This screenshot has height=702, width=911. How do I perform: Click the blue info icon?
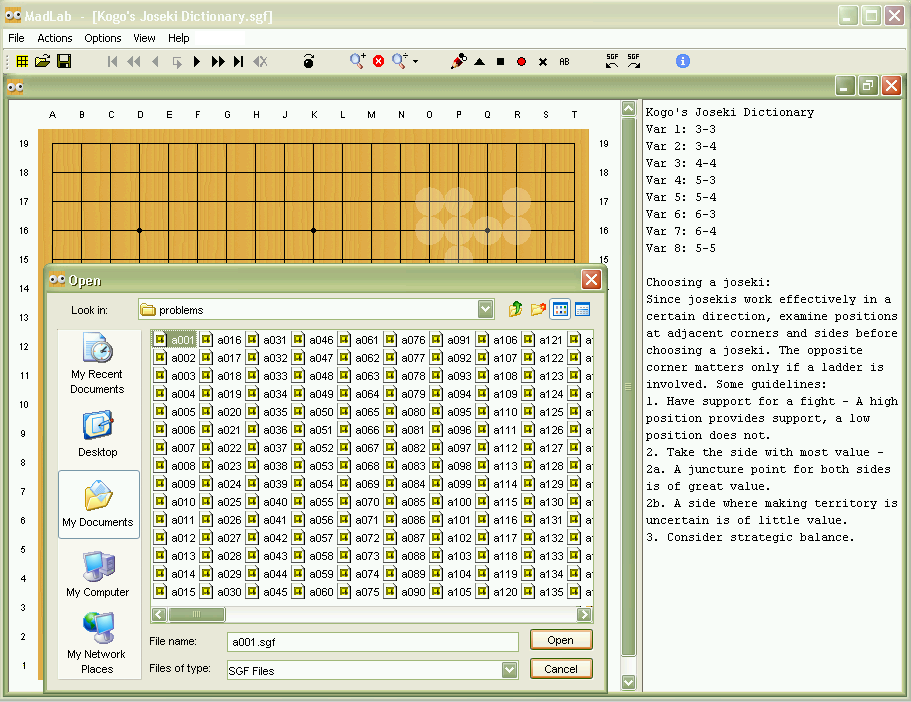tap(683, 61)
